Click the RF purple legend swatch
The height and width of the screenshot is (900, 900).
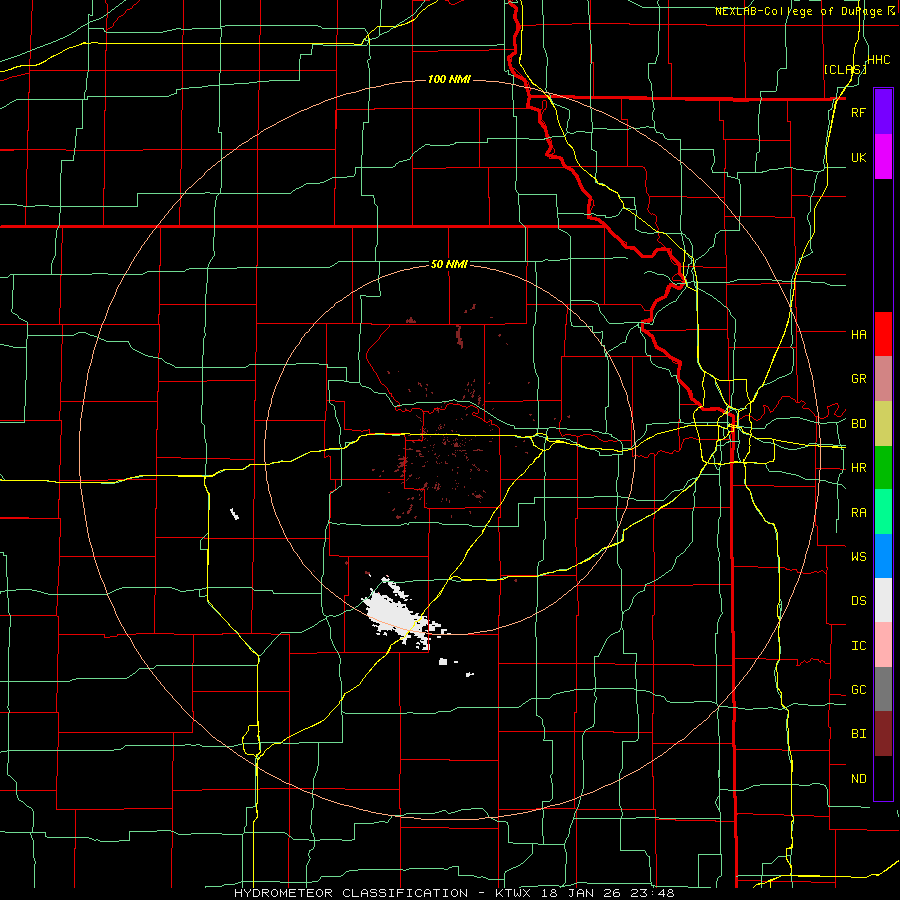click(883, 112)
